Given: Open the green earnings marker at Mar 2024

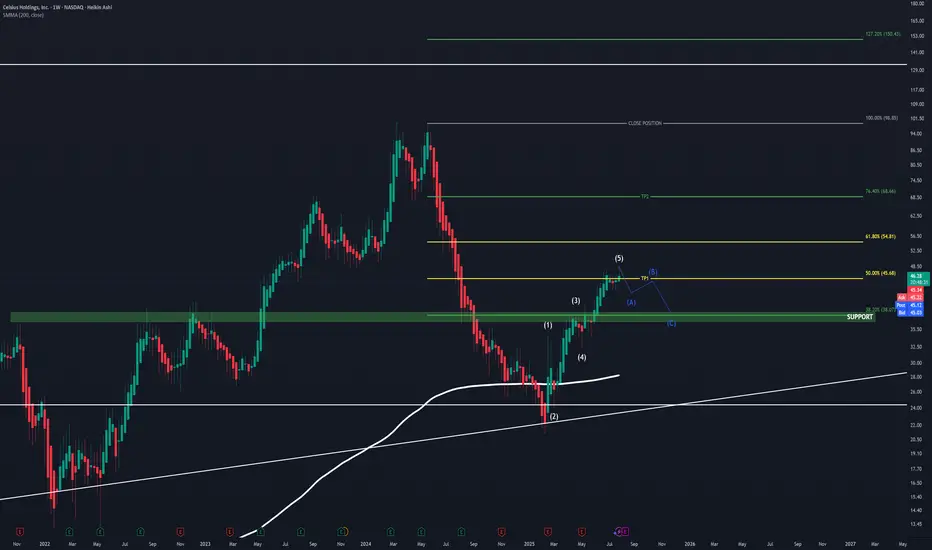Looking at the screenshot, I should 391,531.
